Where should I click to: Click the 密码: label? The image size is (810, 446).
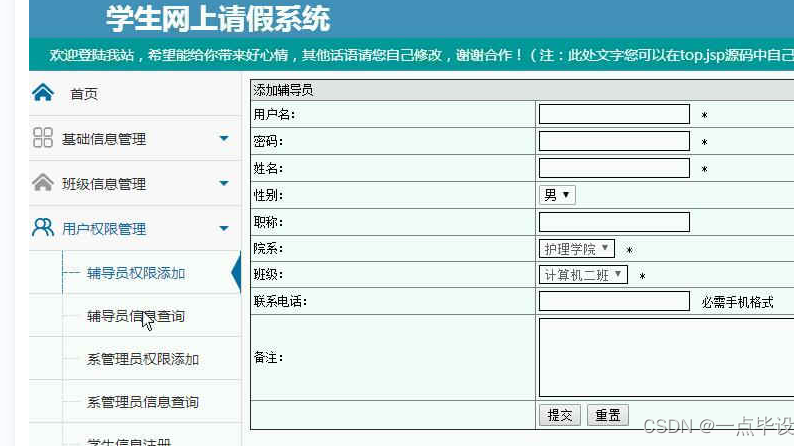click(x=268, y=141)
